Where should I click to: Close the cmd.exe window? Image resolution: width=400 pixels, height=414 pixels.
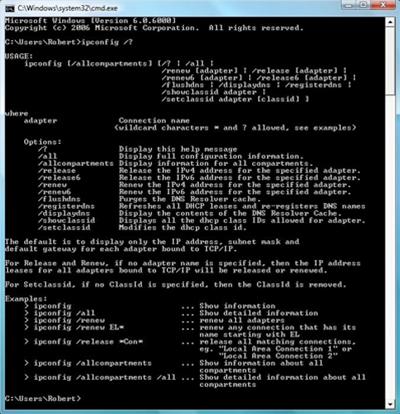tap(383, 5)
